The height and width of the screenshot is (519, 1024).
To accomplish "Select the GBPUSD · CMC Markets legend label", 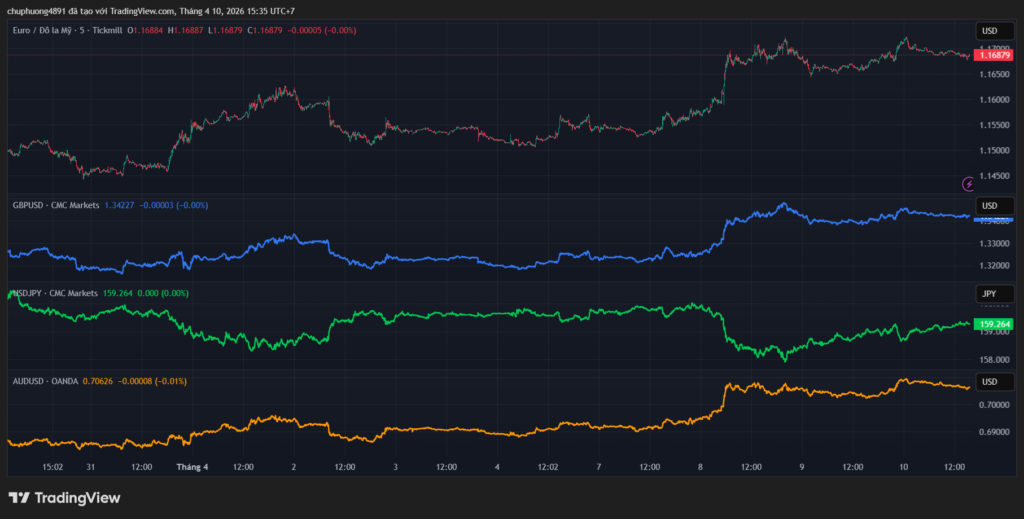I will [x=55, y=205].
